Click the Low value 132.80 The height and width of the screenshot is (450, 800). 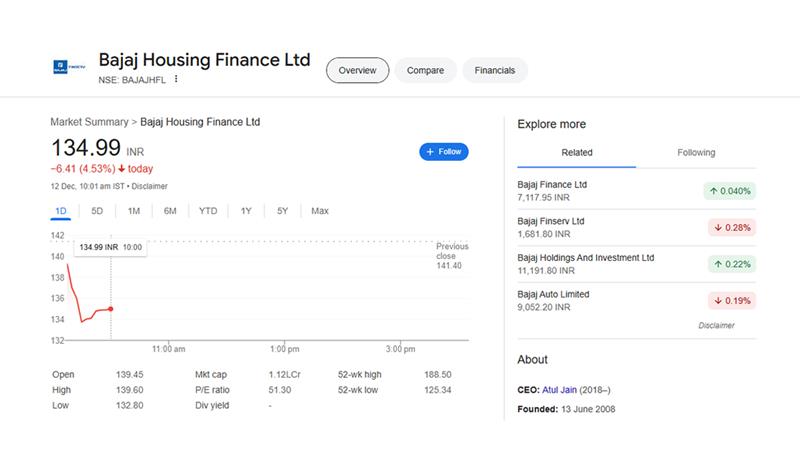[130, 405]
